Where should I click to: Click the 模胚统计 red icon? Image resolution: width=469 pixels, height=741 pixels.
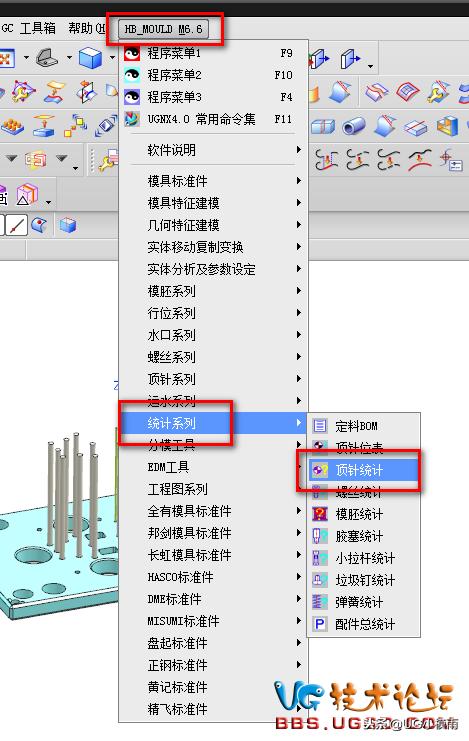(x=320, y=514)
